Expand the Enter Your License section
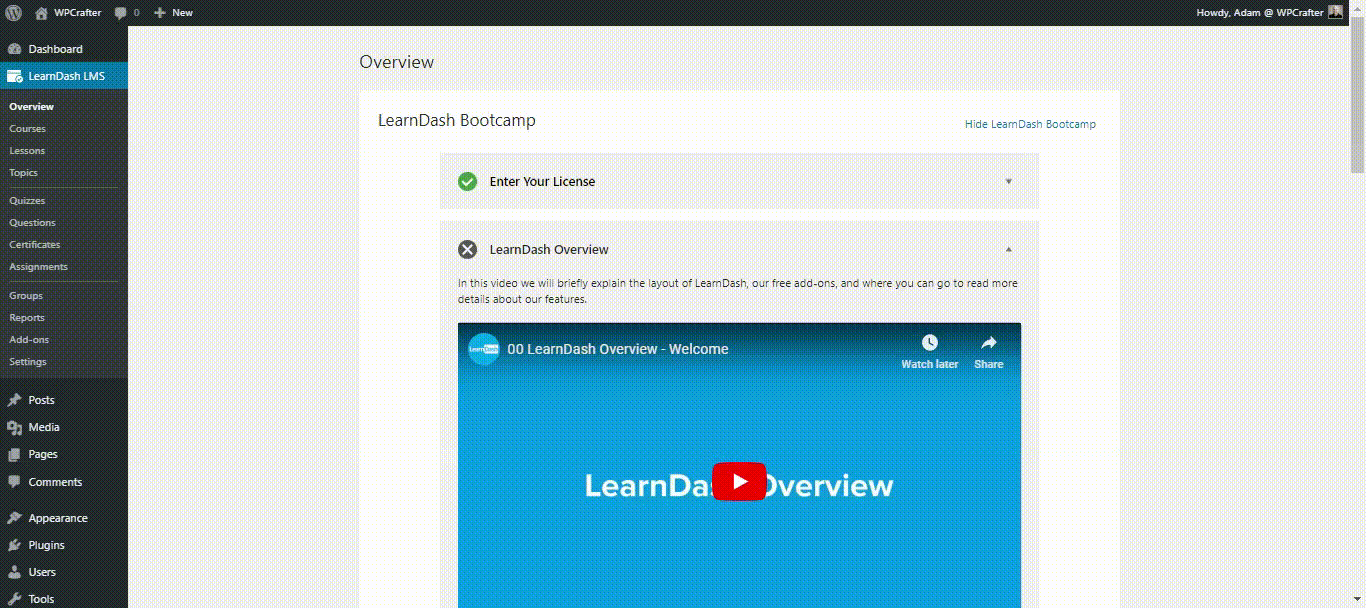1366x608 pixels. tap(1008, 181)
